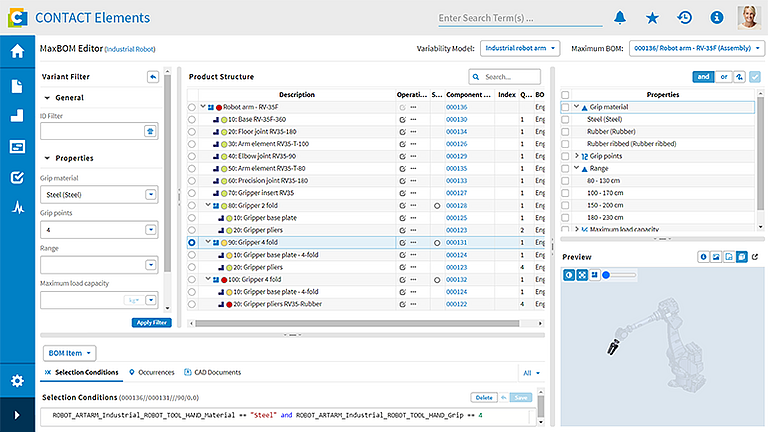Click the info icon in the header
Screen dimensions: 768x432
pyautogui.click(x=717, y=18)
